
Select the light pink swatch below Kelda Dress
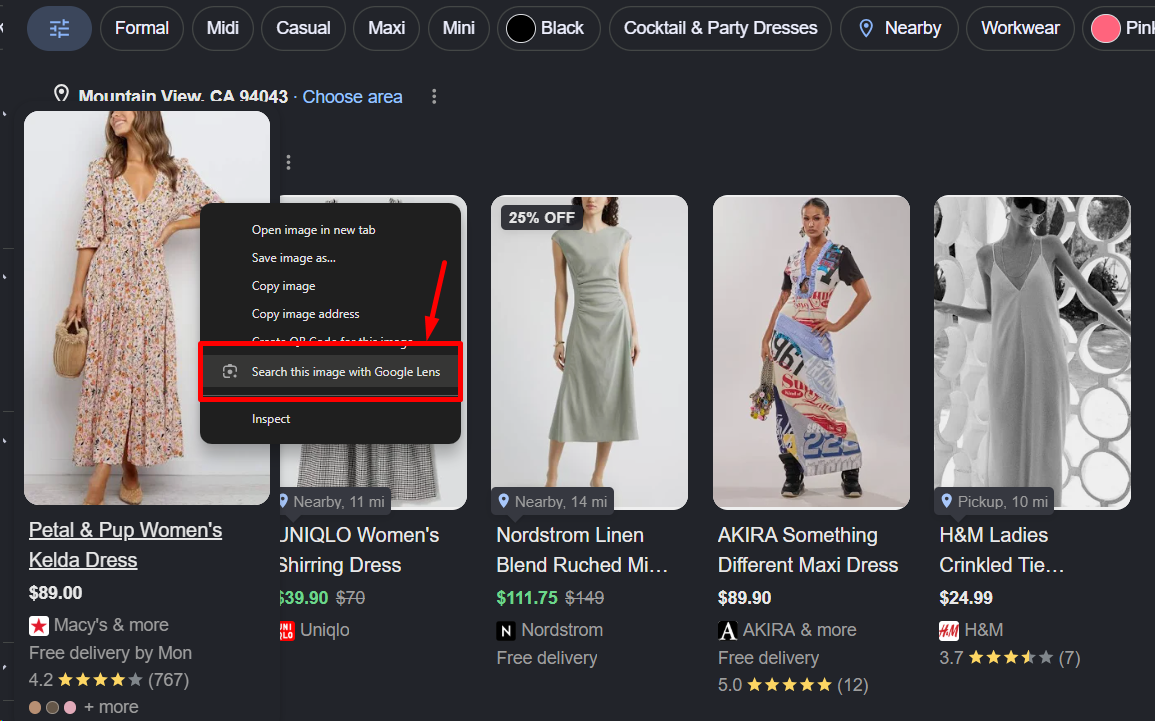pyautogui.click(x=70, y=707)
